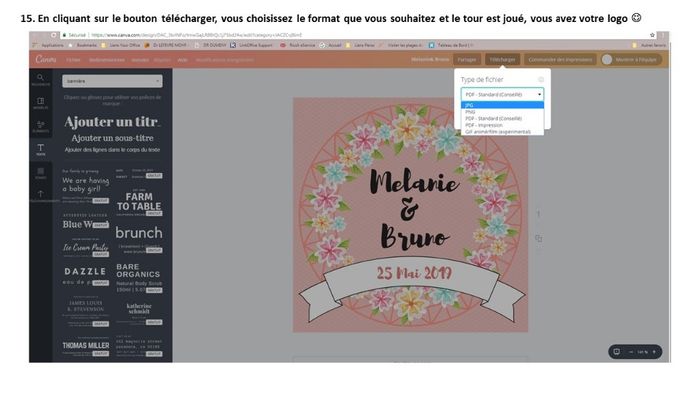Click the Annuler button in the top bar

(140, 60)
